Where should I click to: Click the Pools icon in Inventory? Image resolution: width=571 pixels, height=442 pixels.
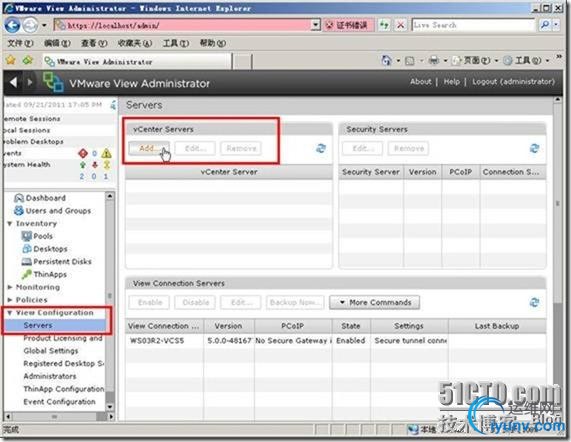click(x=27, y=236)
